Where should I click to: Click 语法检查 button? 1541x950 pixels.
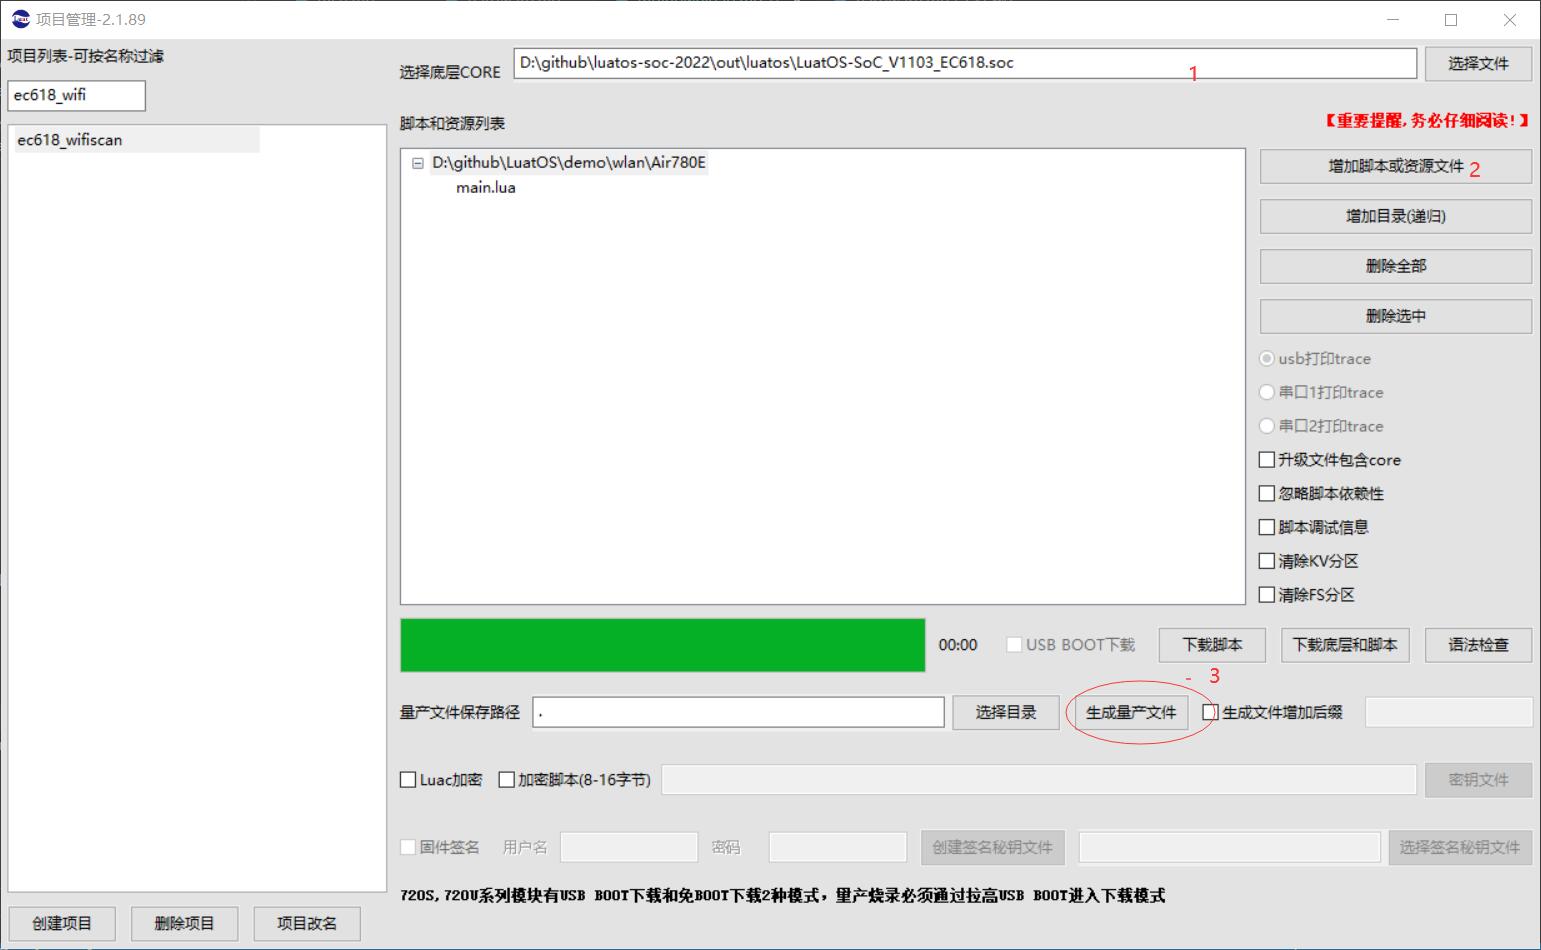(1477, 645)
